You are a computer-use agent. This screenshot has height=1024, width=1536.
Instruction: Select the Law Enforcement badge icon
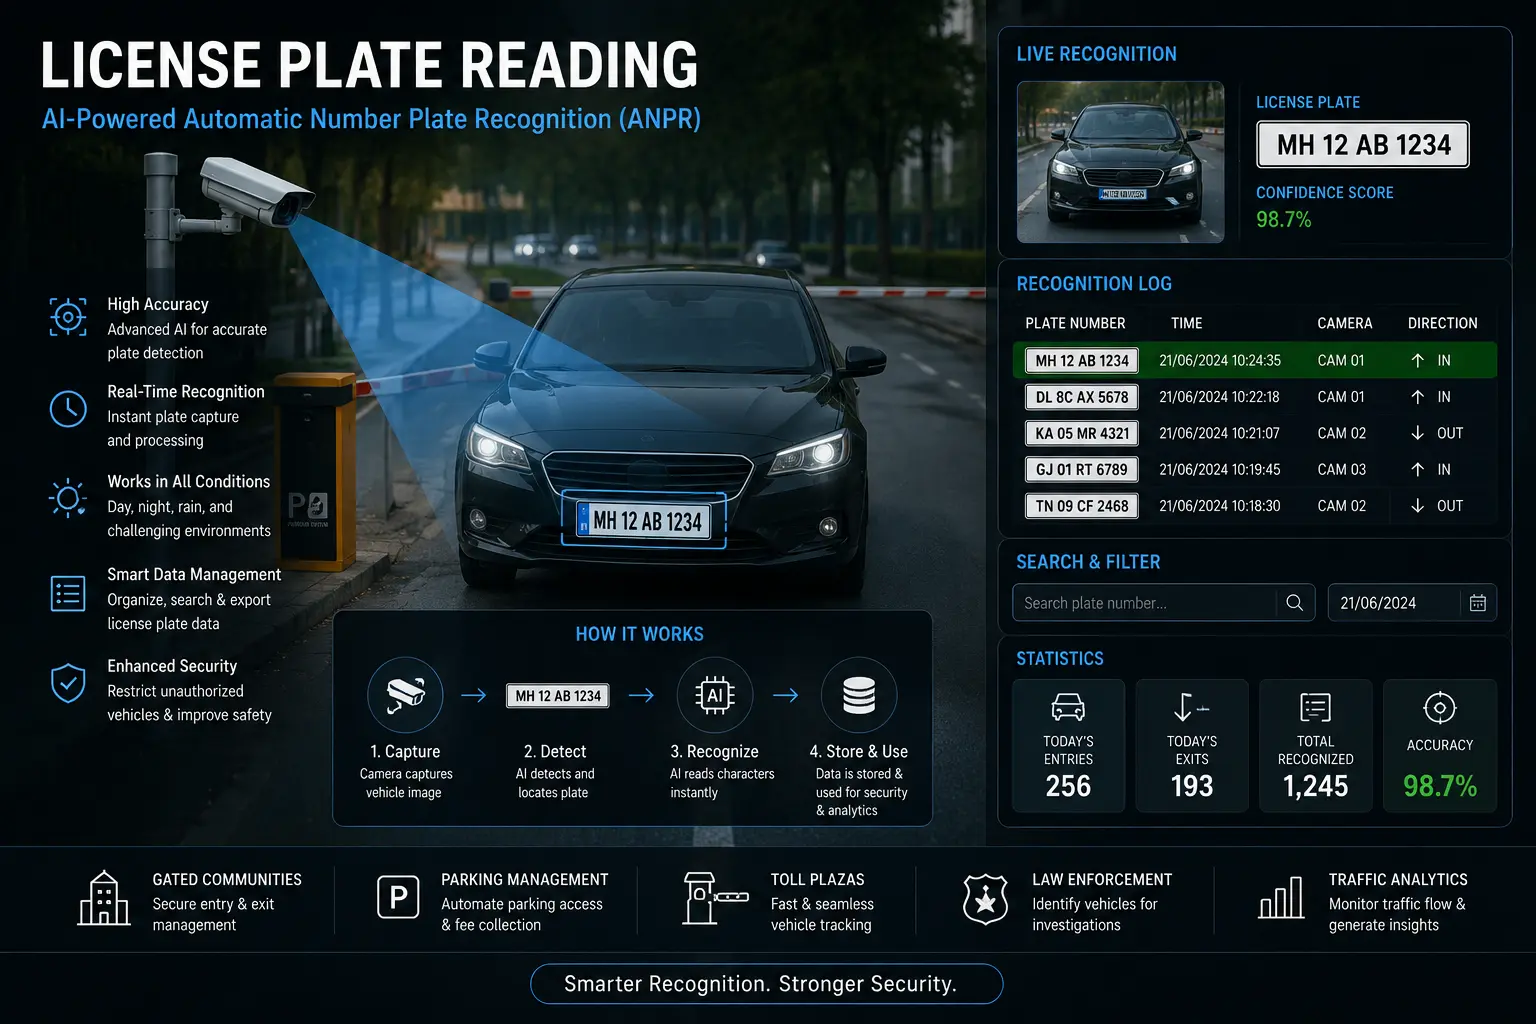pyautogui.click(x=985, y=898)
